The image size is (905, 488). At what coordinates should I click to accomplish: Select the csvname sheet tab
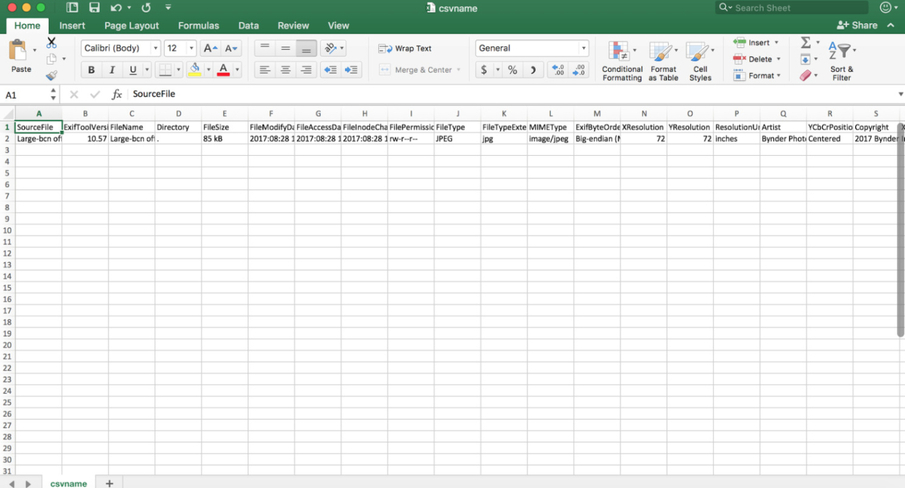pos(68,483)
